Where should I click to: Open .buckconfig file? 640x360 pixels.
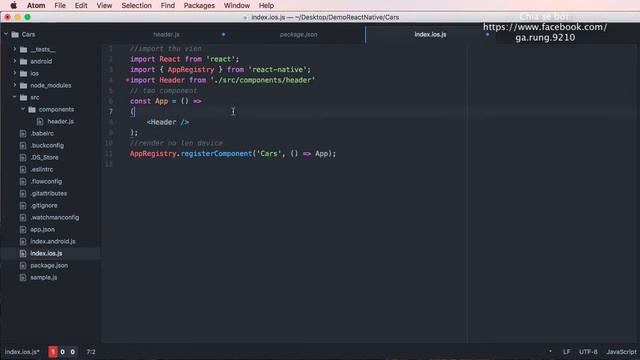(47, 145)
